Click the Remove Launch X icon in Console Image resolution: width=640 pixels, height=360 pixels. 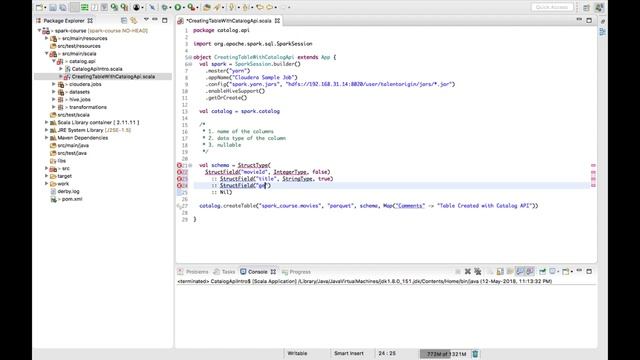coord(468,271)
